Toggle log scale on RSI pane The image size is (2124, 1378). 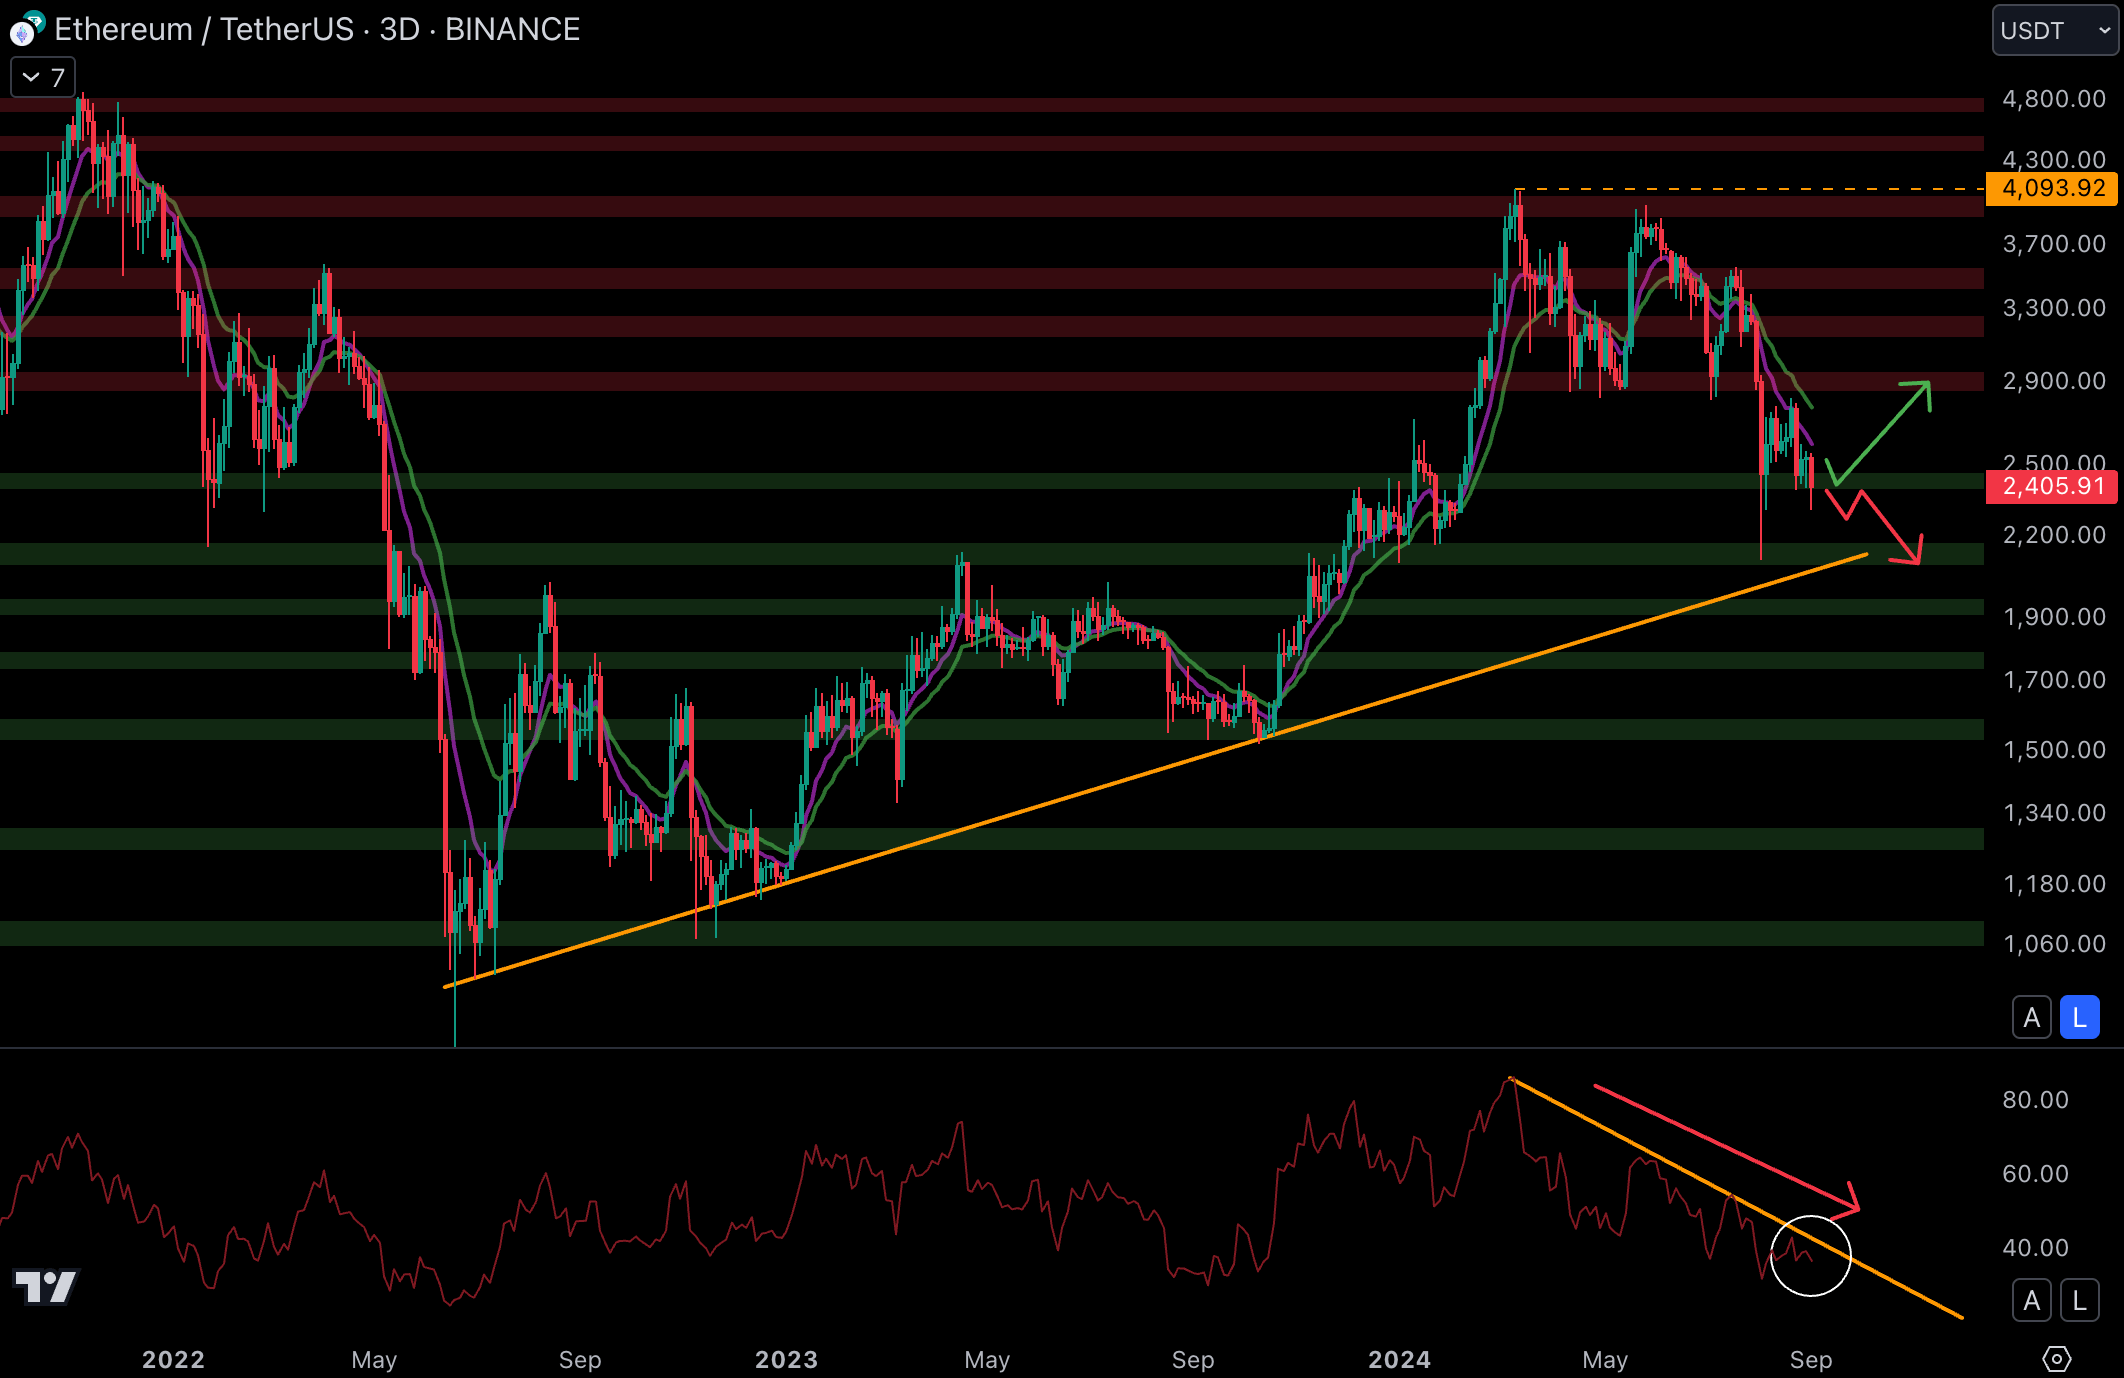click(2080, 1300)
